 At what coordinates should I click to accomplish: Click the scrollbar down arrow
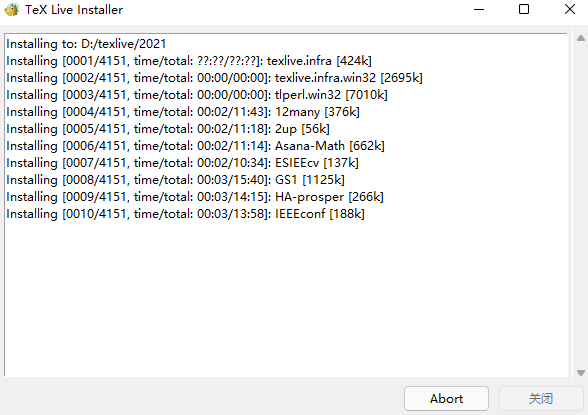point(581,373)
